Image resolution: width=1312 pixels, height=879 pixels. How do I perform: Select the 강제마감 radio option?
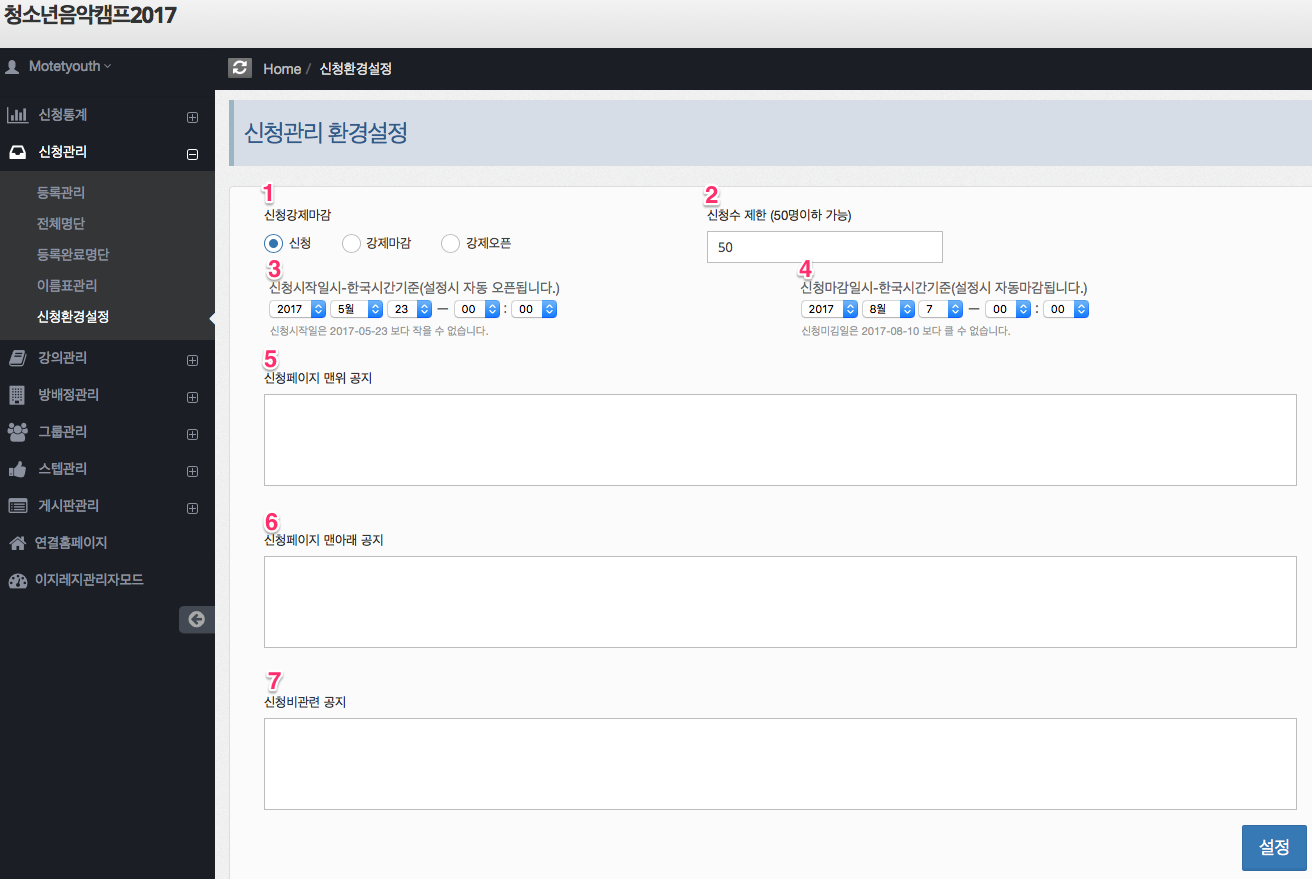[351, 243]
